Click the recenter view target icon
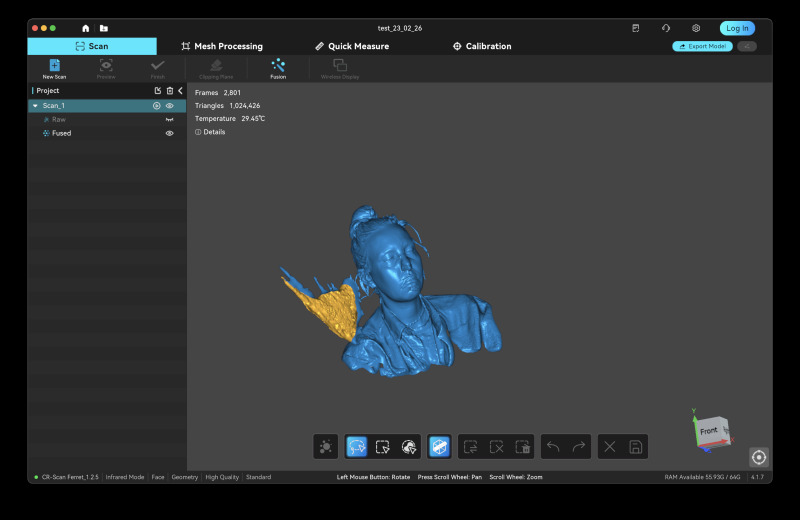800x520 pixels. click(759, 457)
